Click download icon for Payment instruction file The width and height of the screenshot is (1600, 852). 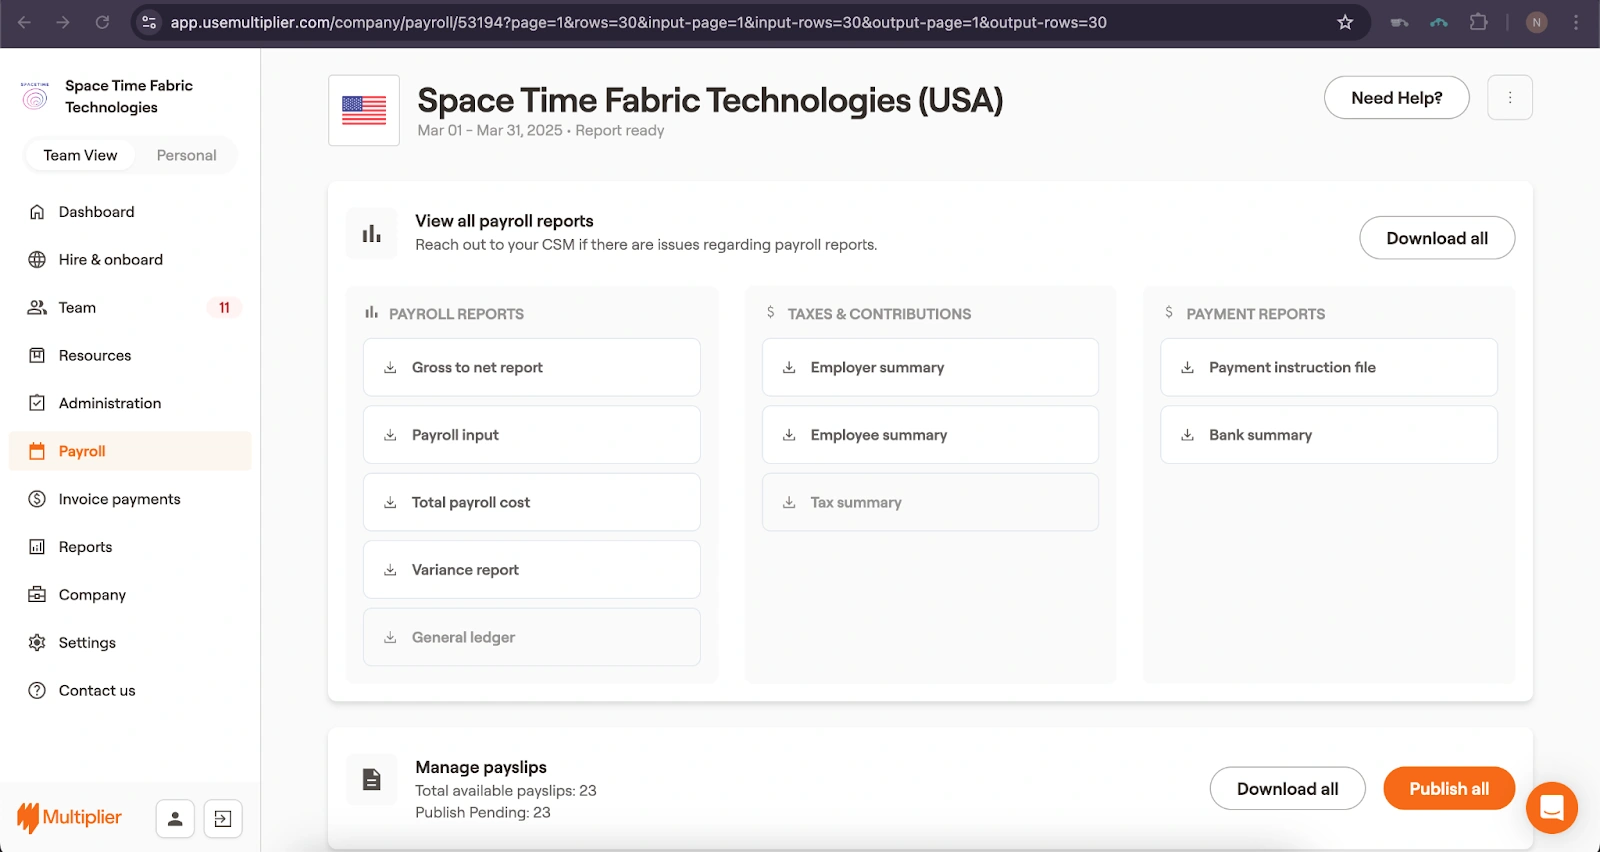point(1188,368)
